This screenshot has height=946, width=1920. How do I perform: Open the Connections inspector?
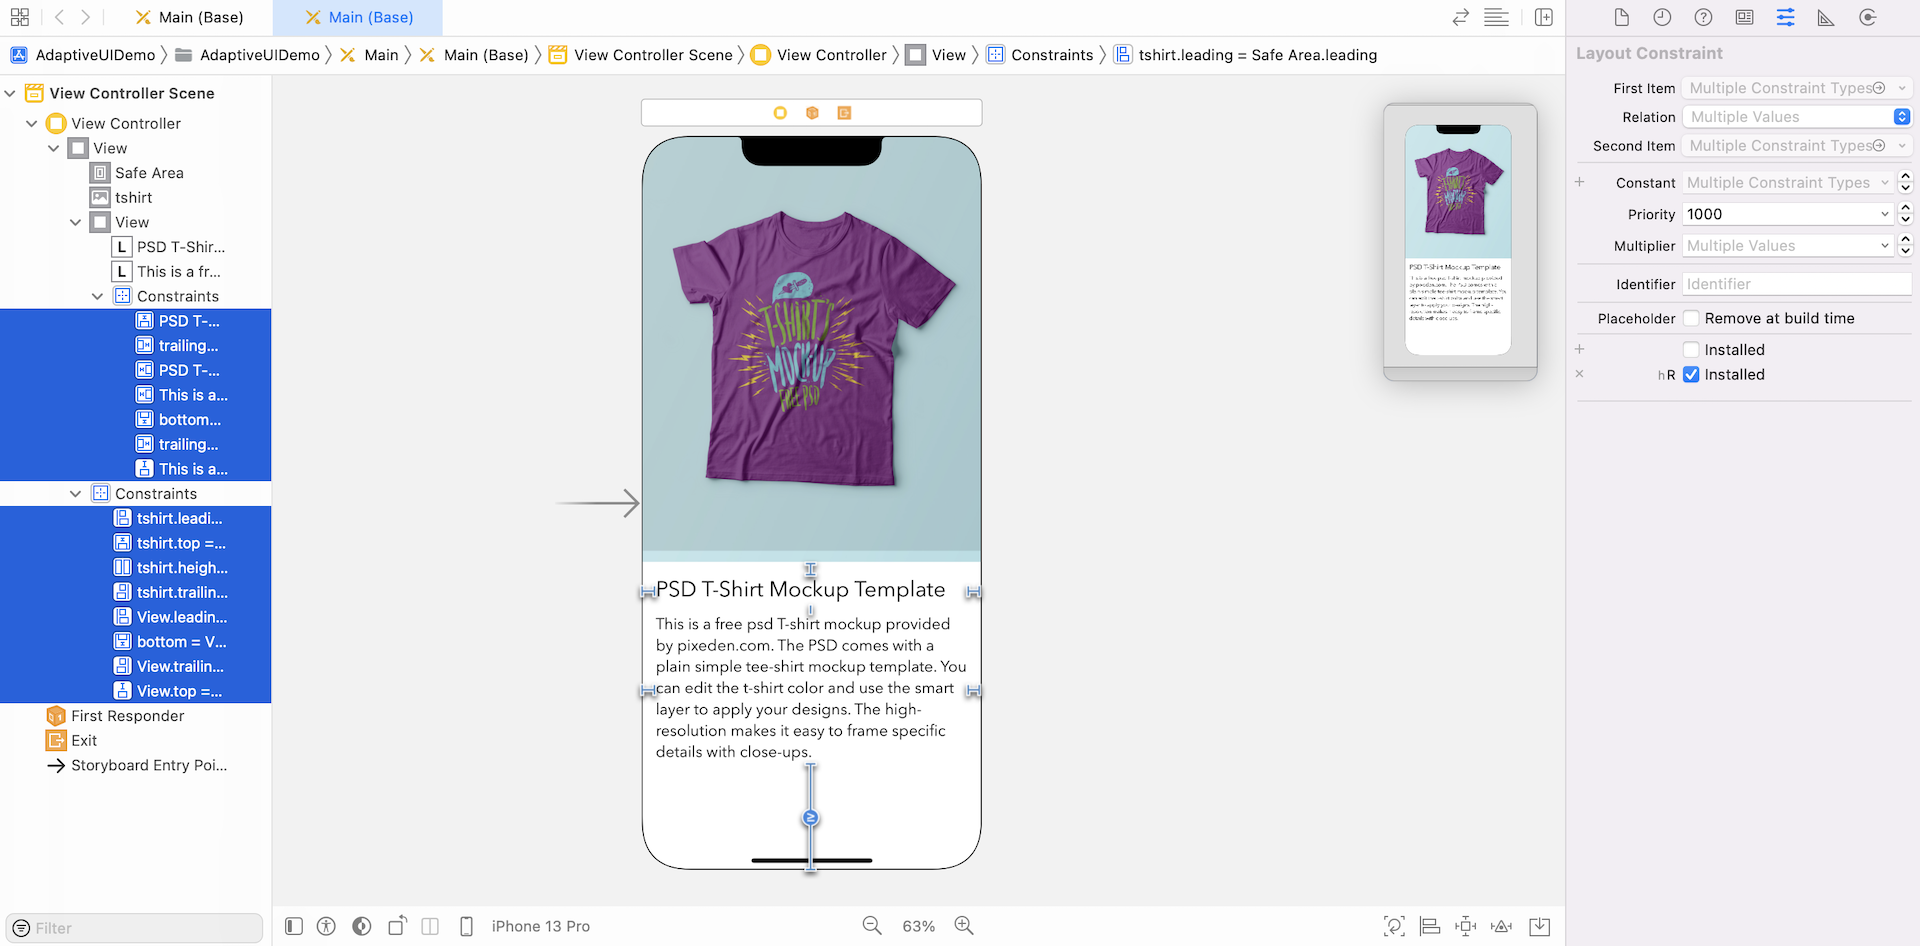[x=1867, y=18]
